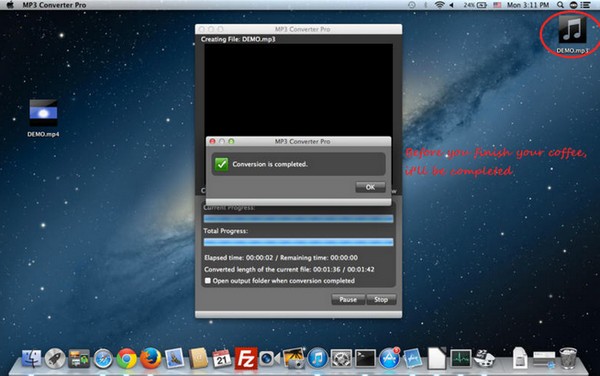600x376 pixels.
Task: Open Spotlight search
Action: click(x=560, y=5)
